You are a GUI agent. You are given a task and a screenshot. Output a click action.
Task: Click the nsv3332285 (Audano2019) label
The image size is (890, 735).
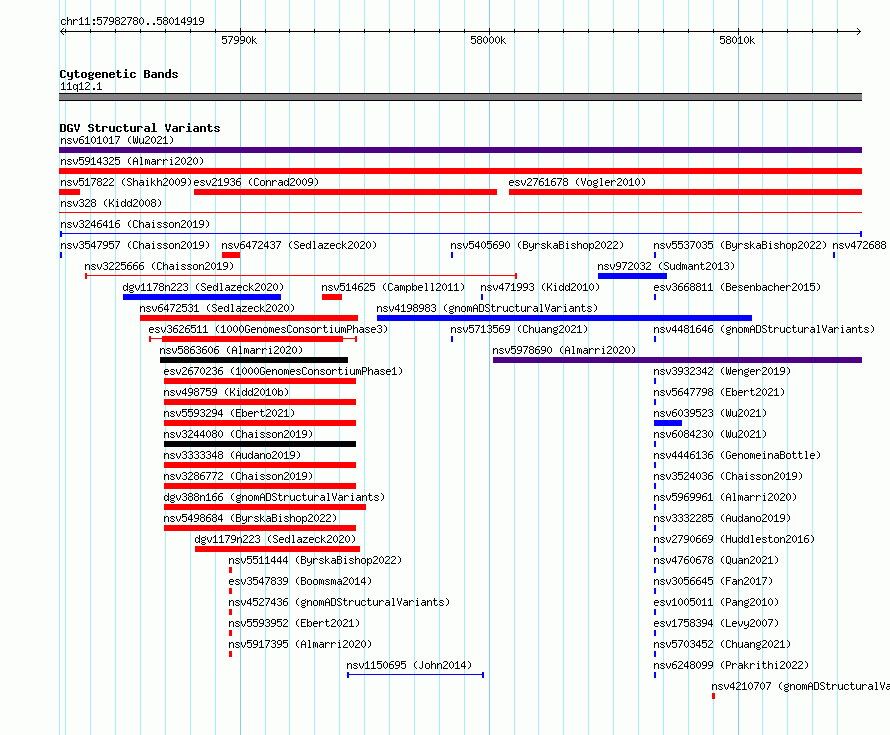[x=722, y=518]
